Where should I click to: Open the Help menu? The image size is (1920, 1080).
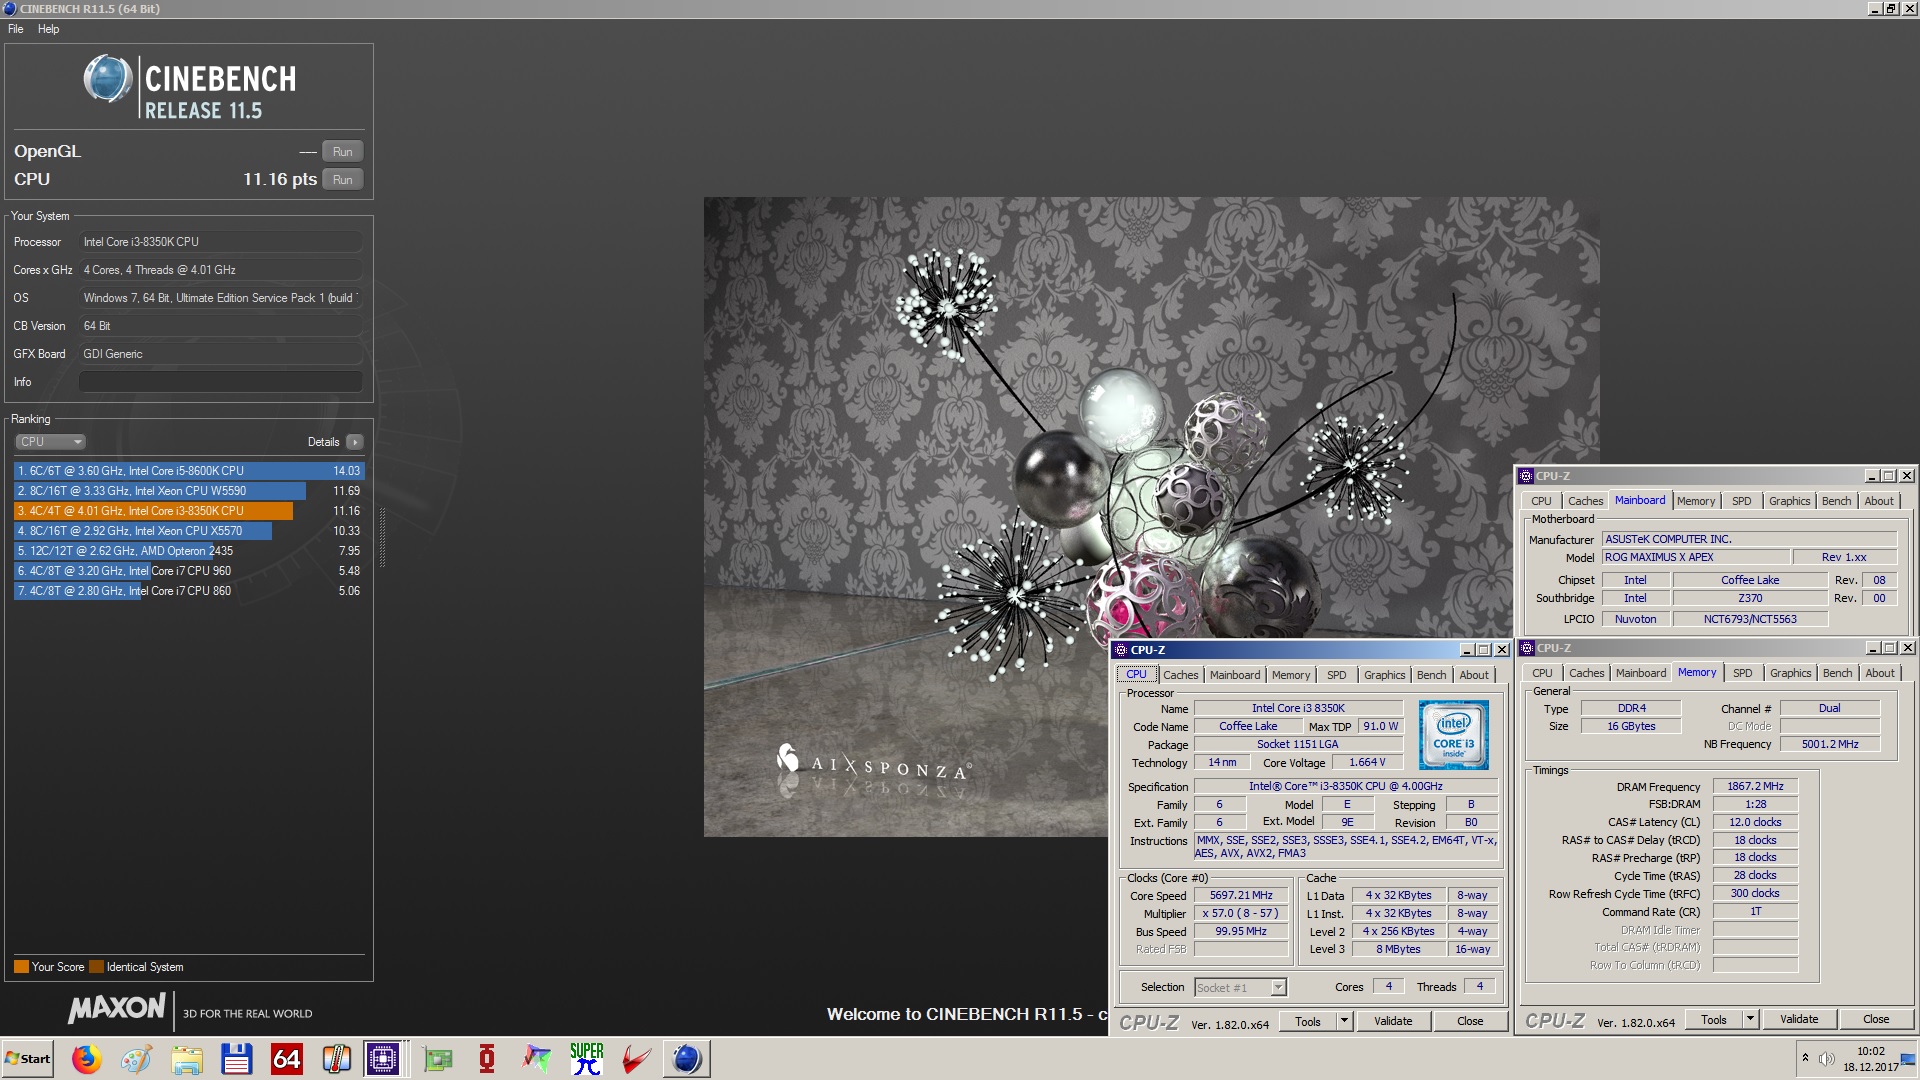[49, 29]
